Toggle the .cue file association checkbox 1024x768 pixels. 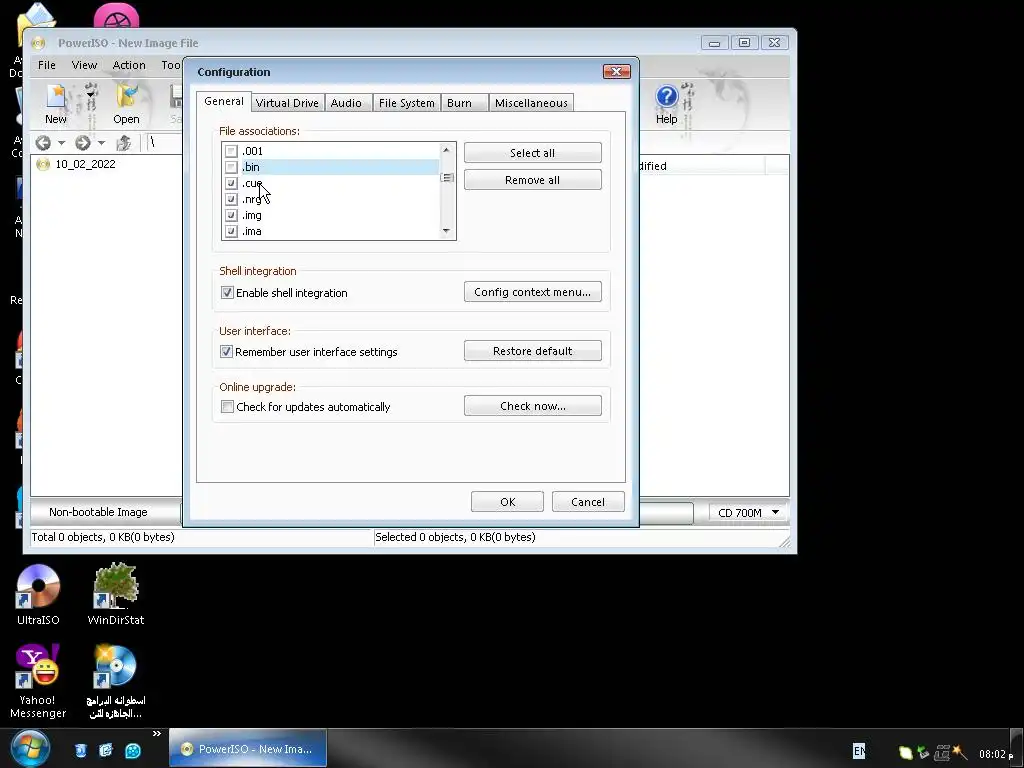pyautogui.click(x=231, y=183)
